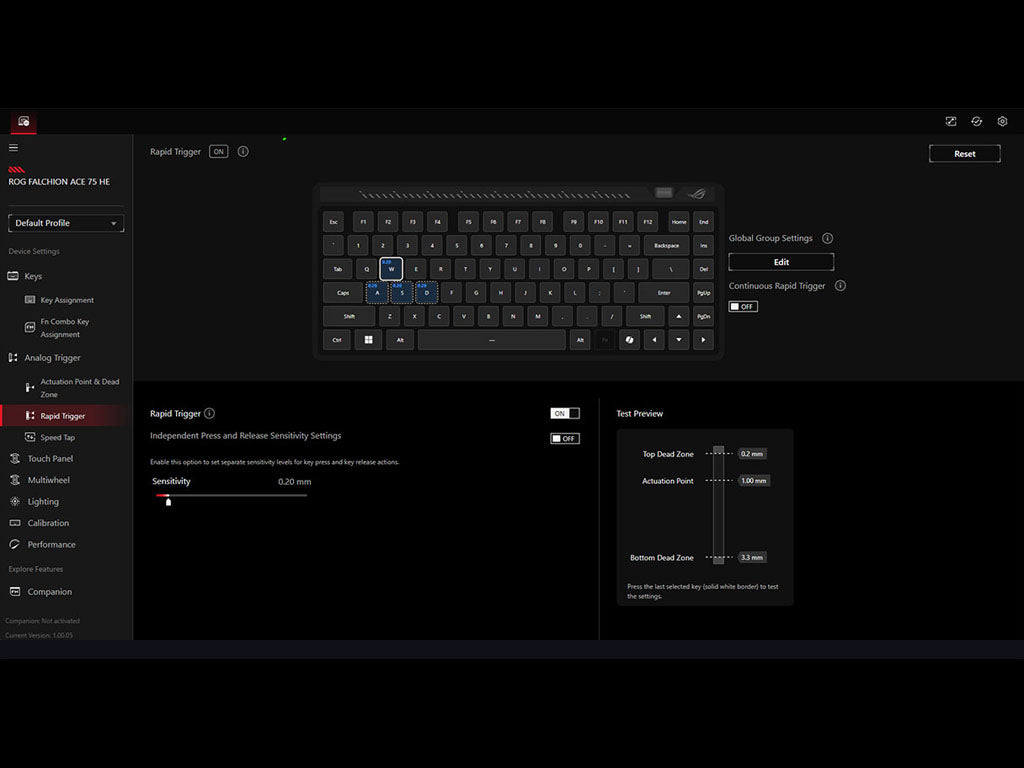Viewport: 1024px width, 768px height.
Task: Click the 1.00 mm Actuation Point value
Action: pyautogui.click(x=754, y=481)
